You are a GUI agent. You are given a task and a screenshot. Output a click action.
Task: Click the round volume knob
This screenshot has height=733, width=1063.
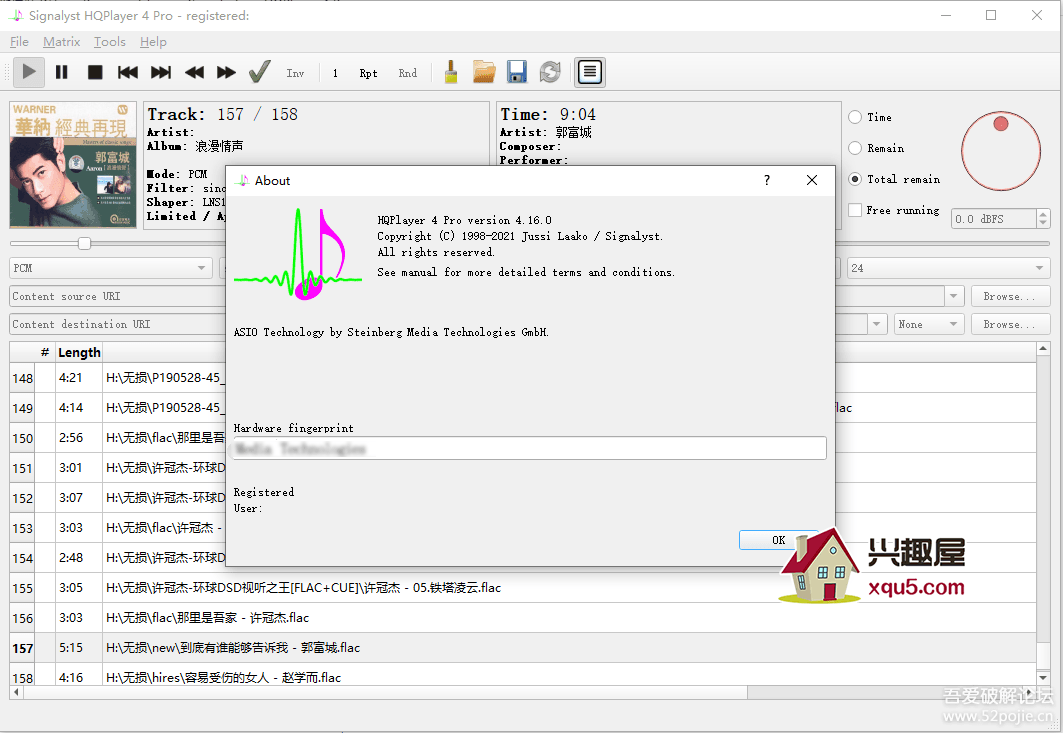pyautogui.click(x=1001, y=151)
